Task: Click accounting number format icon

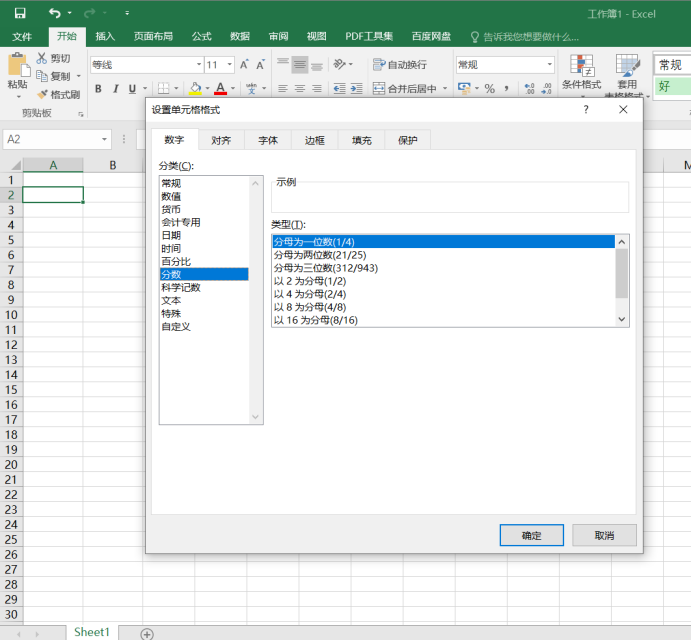Action: point(464,88)
